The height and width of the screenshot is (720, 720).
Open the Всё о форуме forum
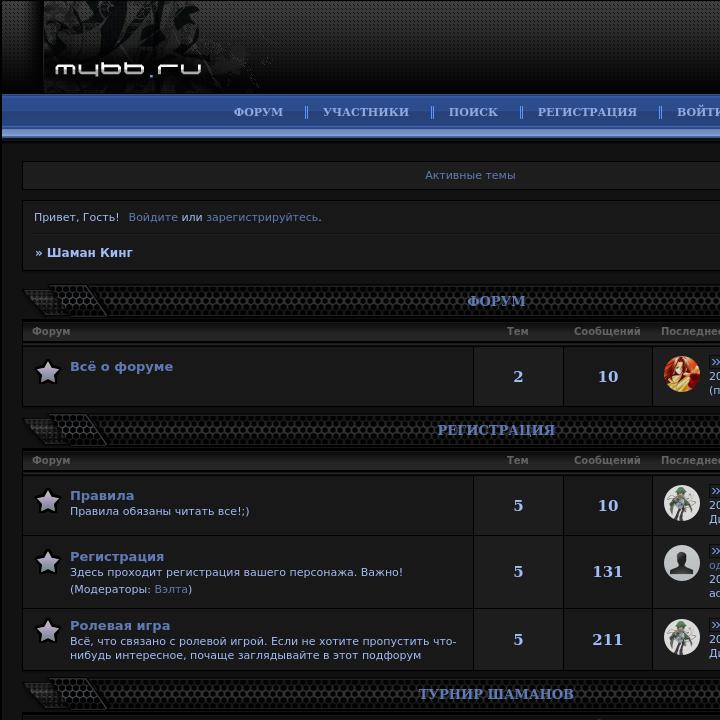122,367
